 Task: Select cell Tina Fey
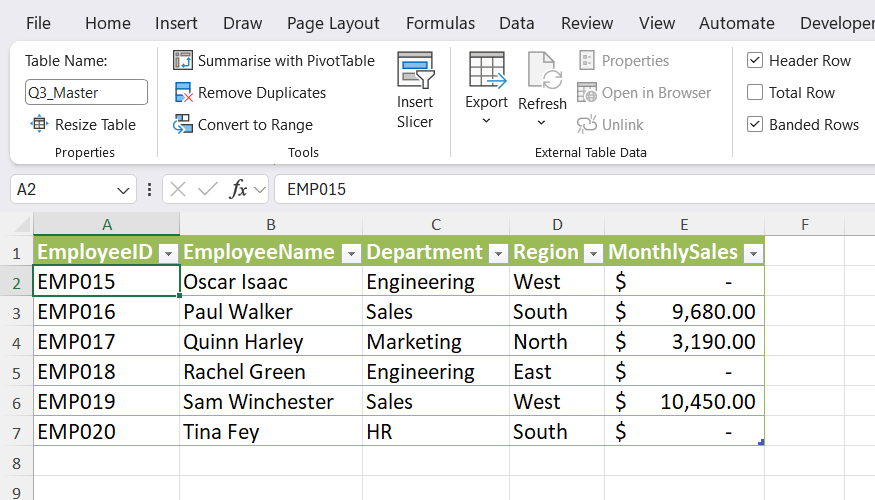[x=271, y=432]
